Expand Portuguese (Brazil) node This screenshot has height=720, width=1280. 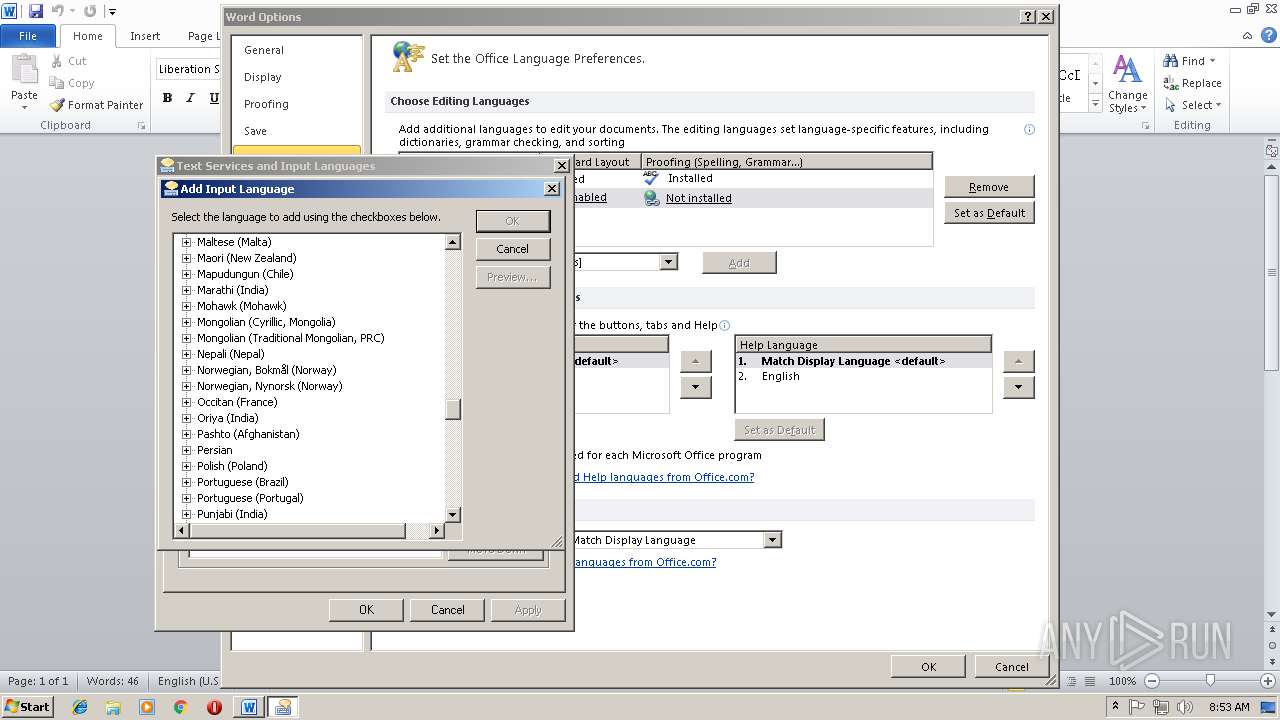pos(186,482)
